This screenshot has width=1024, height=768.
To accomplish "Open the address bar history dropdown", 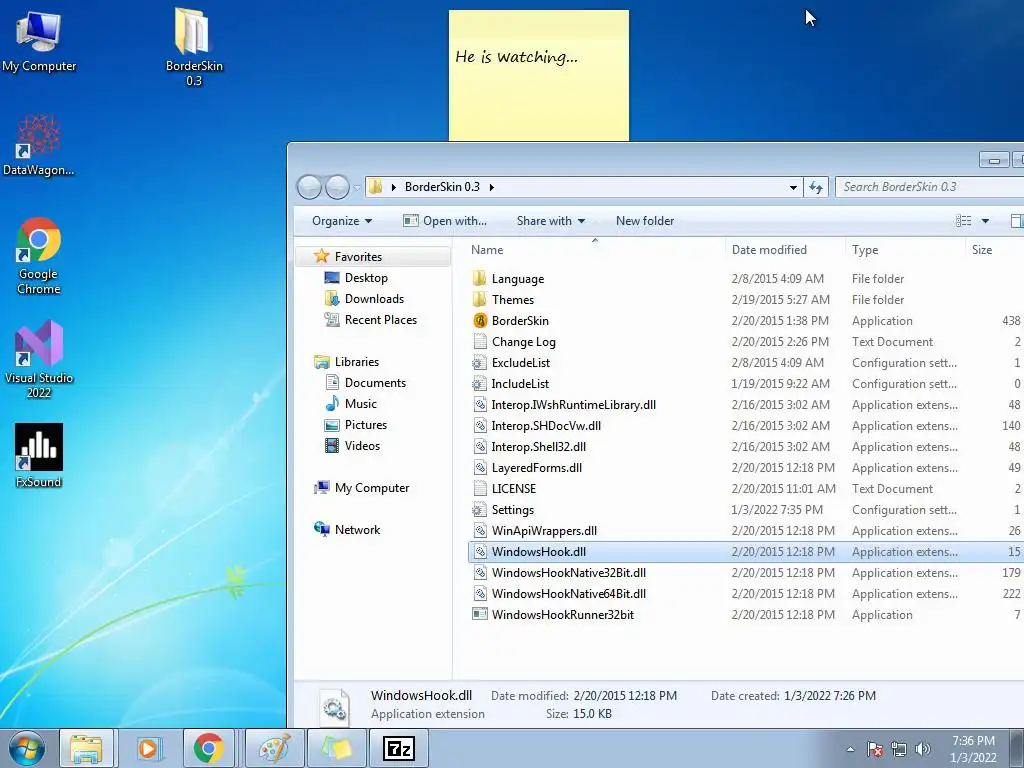I will [793, 187].
